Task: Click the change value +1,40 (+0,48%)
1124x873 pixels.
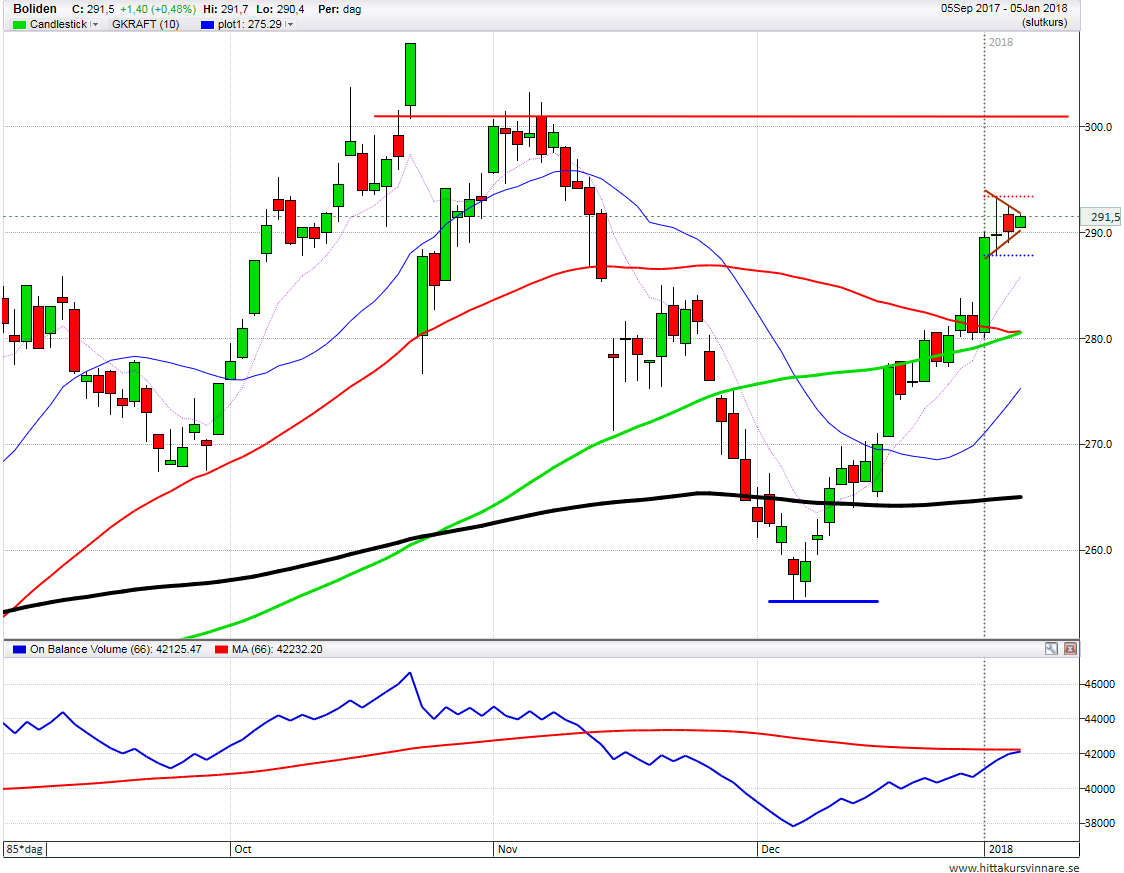Action: pos(158,9)
